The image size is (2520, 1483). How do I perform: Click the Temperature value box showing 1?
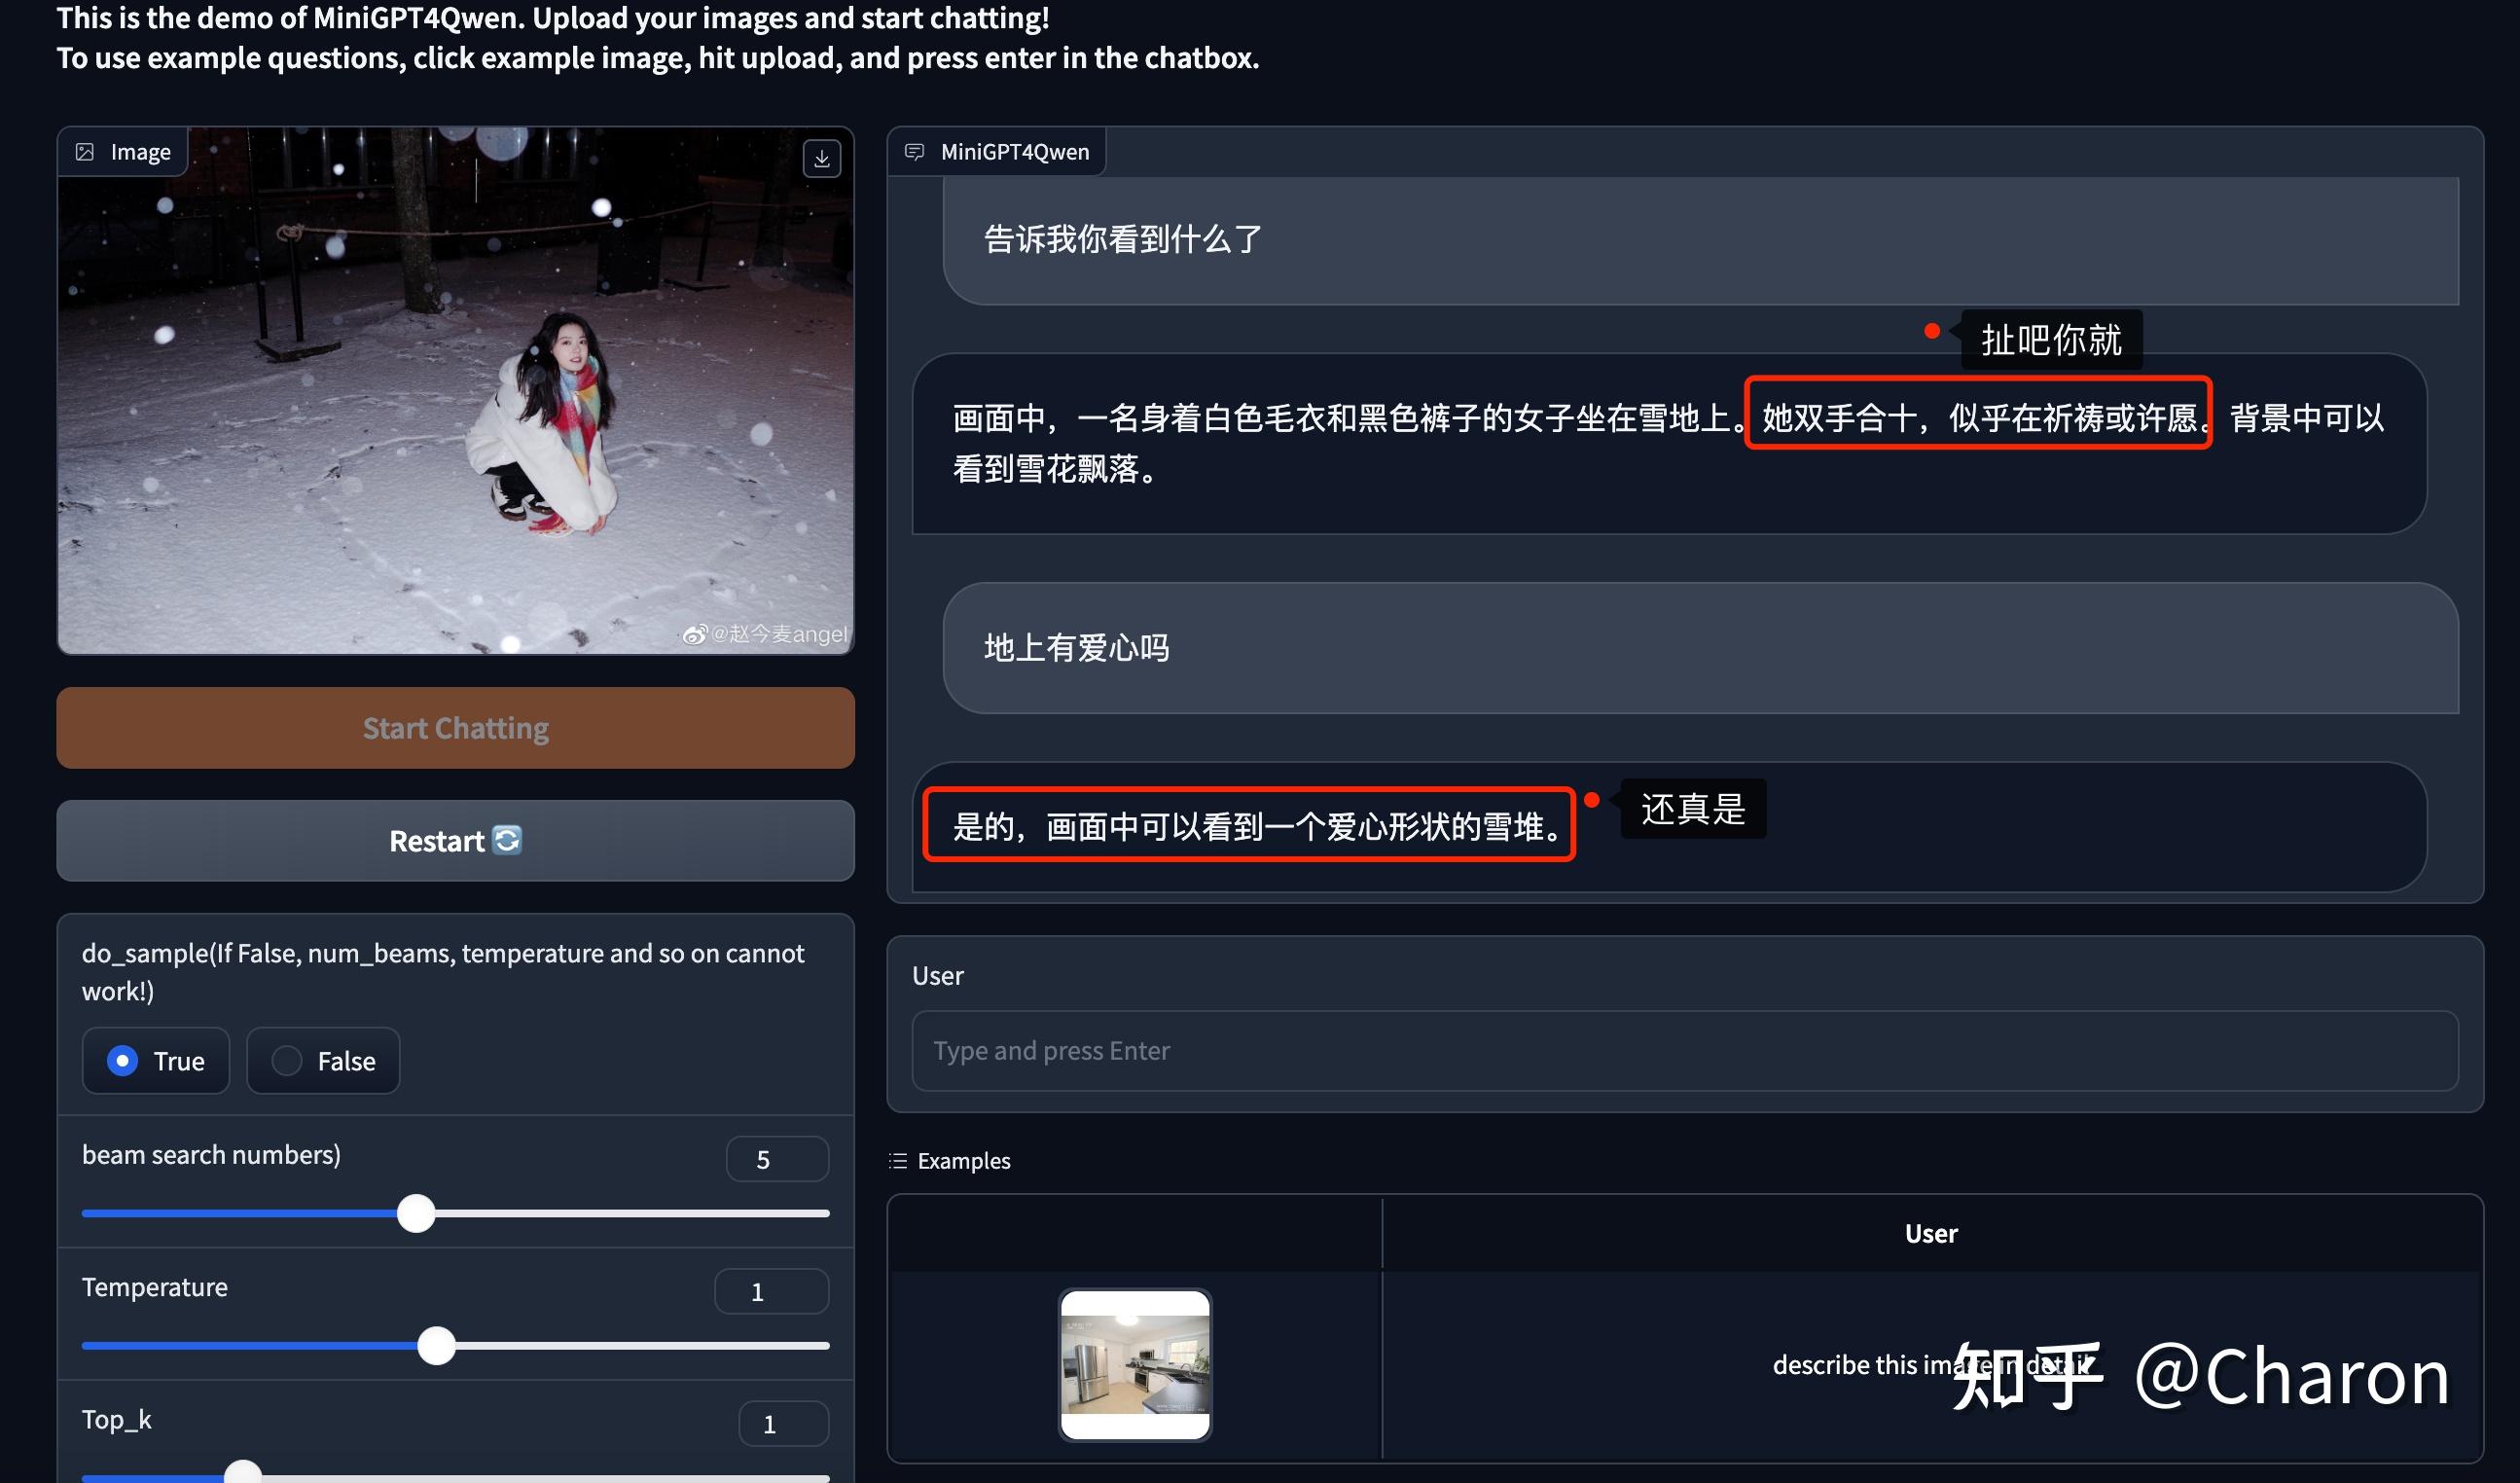771,1290
